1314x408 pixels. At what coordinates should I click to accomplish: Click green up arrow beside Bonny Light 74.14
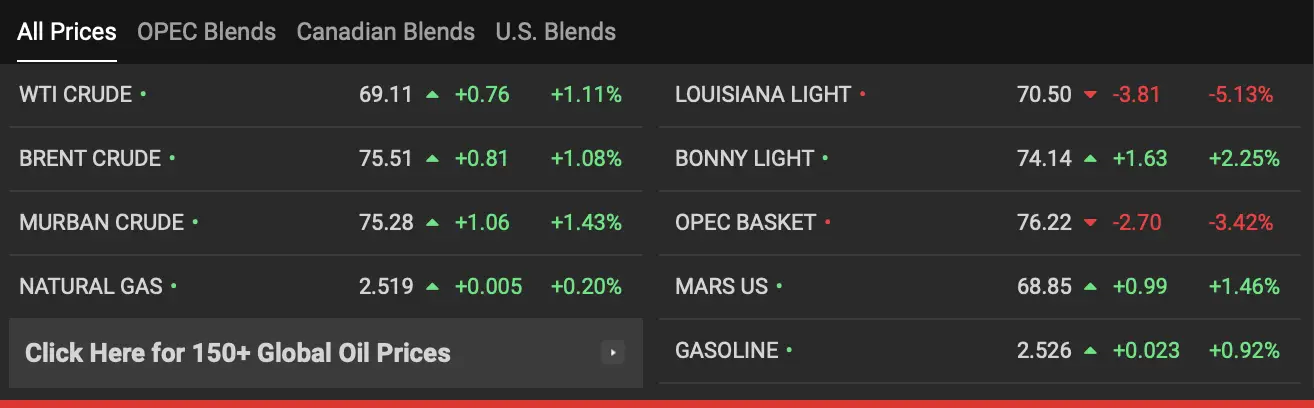click(x=1090, y=159)
